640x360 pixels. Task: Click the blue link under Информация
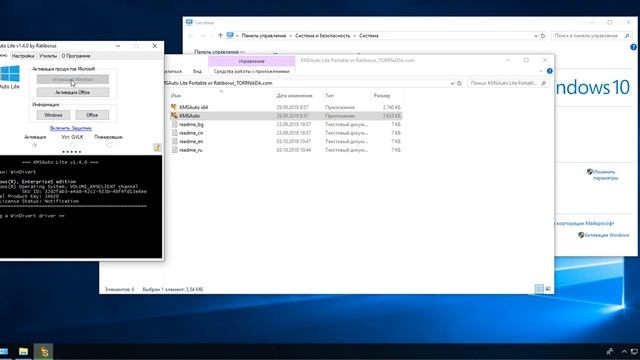pos(71,128)
